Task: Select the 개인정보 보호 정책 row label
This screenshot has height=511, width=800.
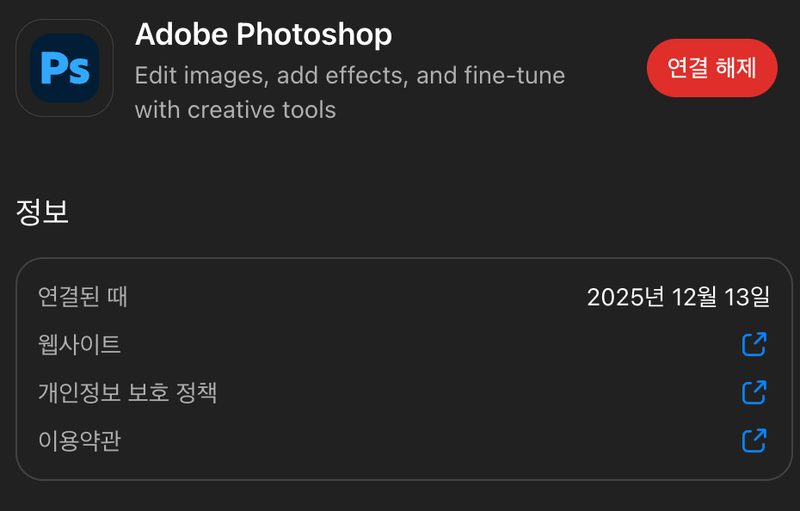Action: click(x=128, y=392)
